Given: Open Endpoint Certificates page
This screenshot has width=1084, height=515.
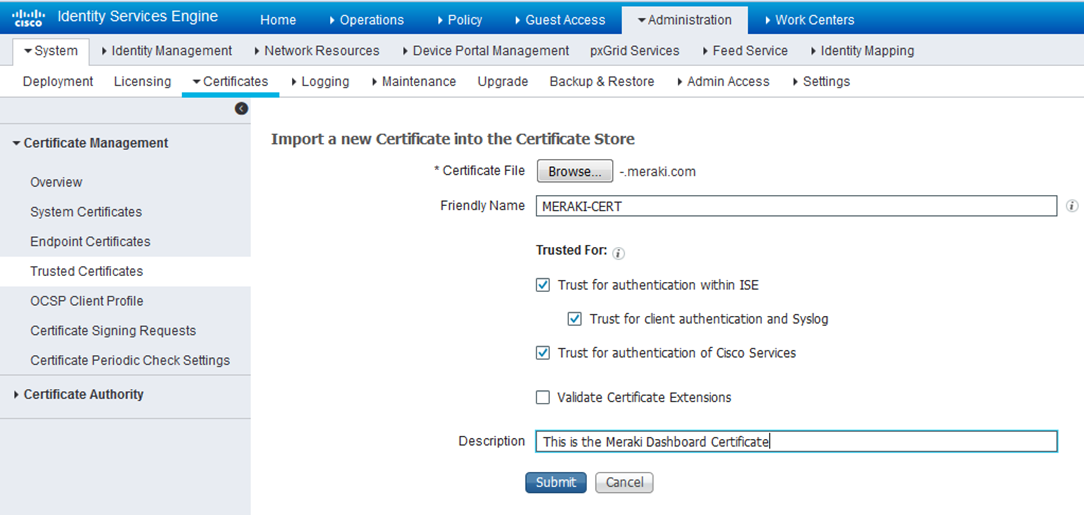Looking at the screenshot, I should point(91,242).
